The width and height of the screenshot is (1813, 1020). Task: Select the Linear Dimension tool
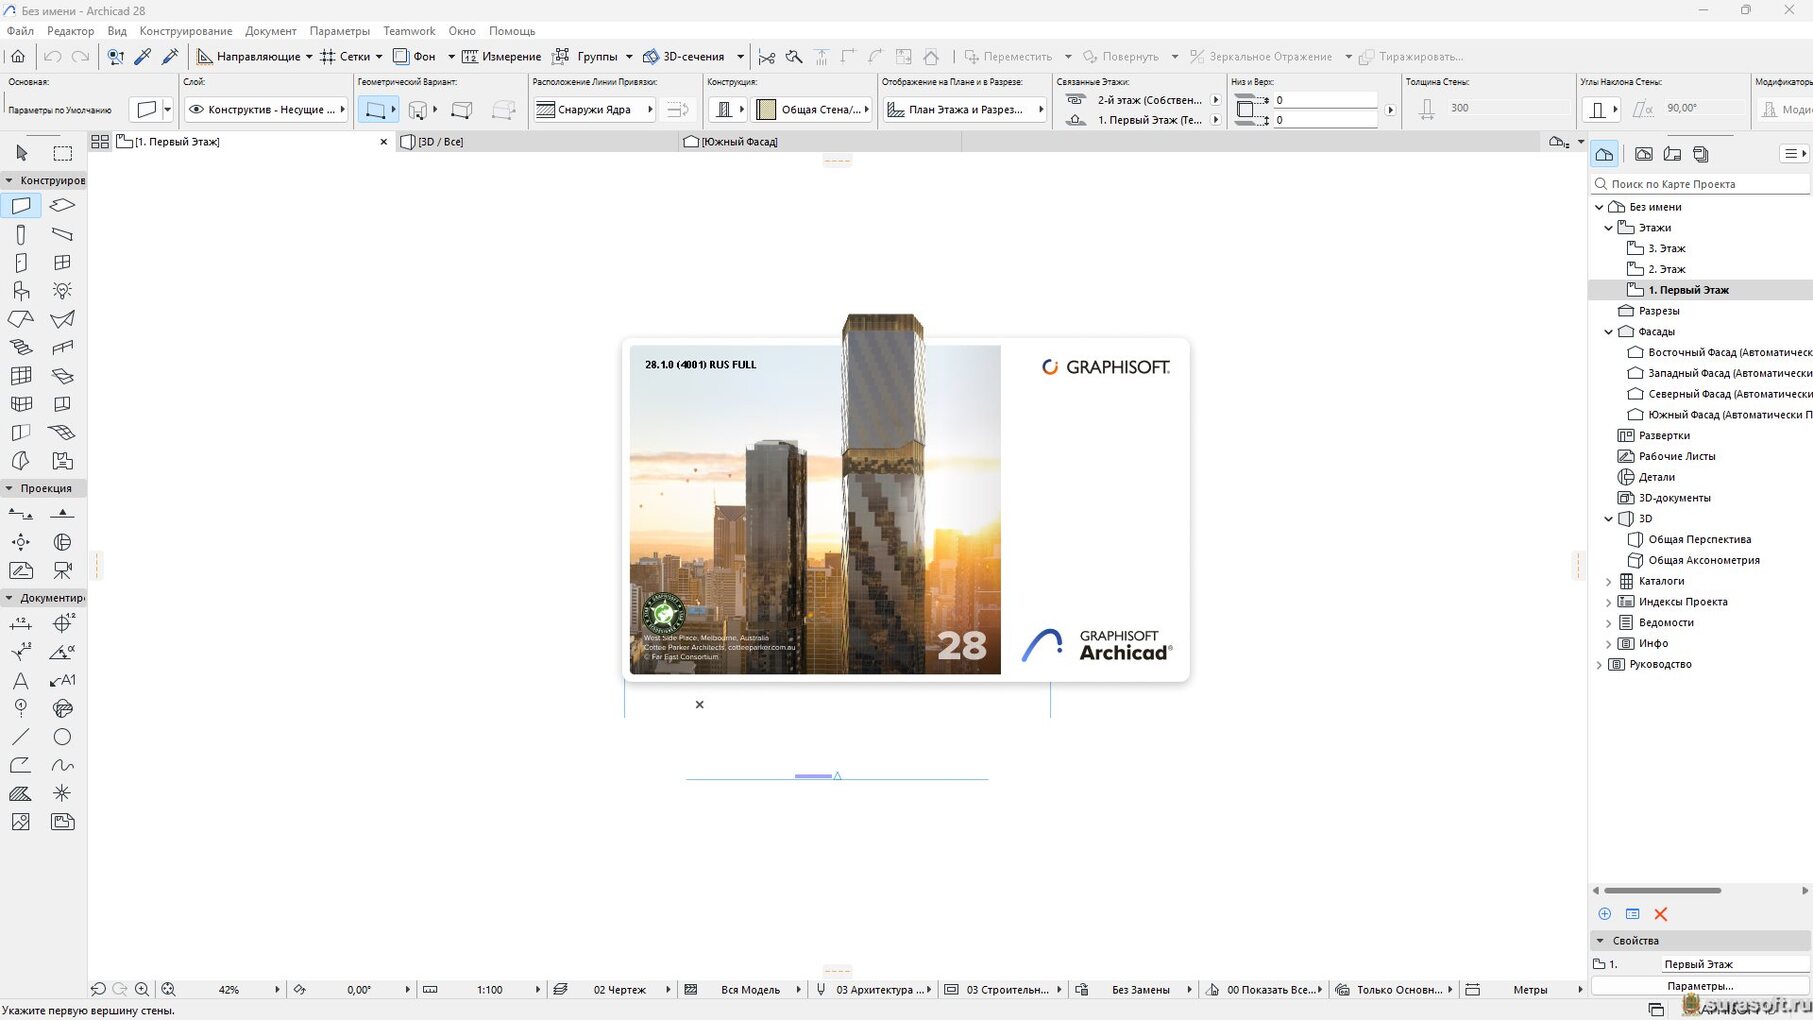coord(21,624)
